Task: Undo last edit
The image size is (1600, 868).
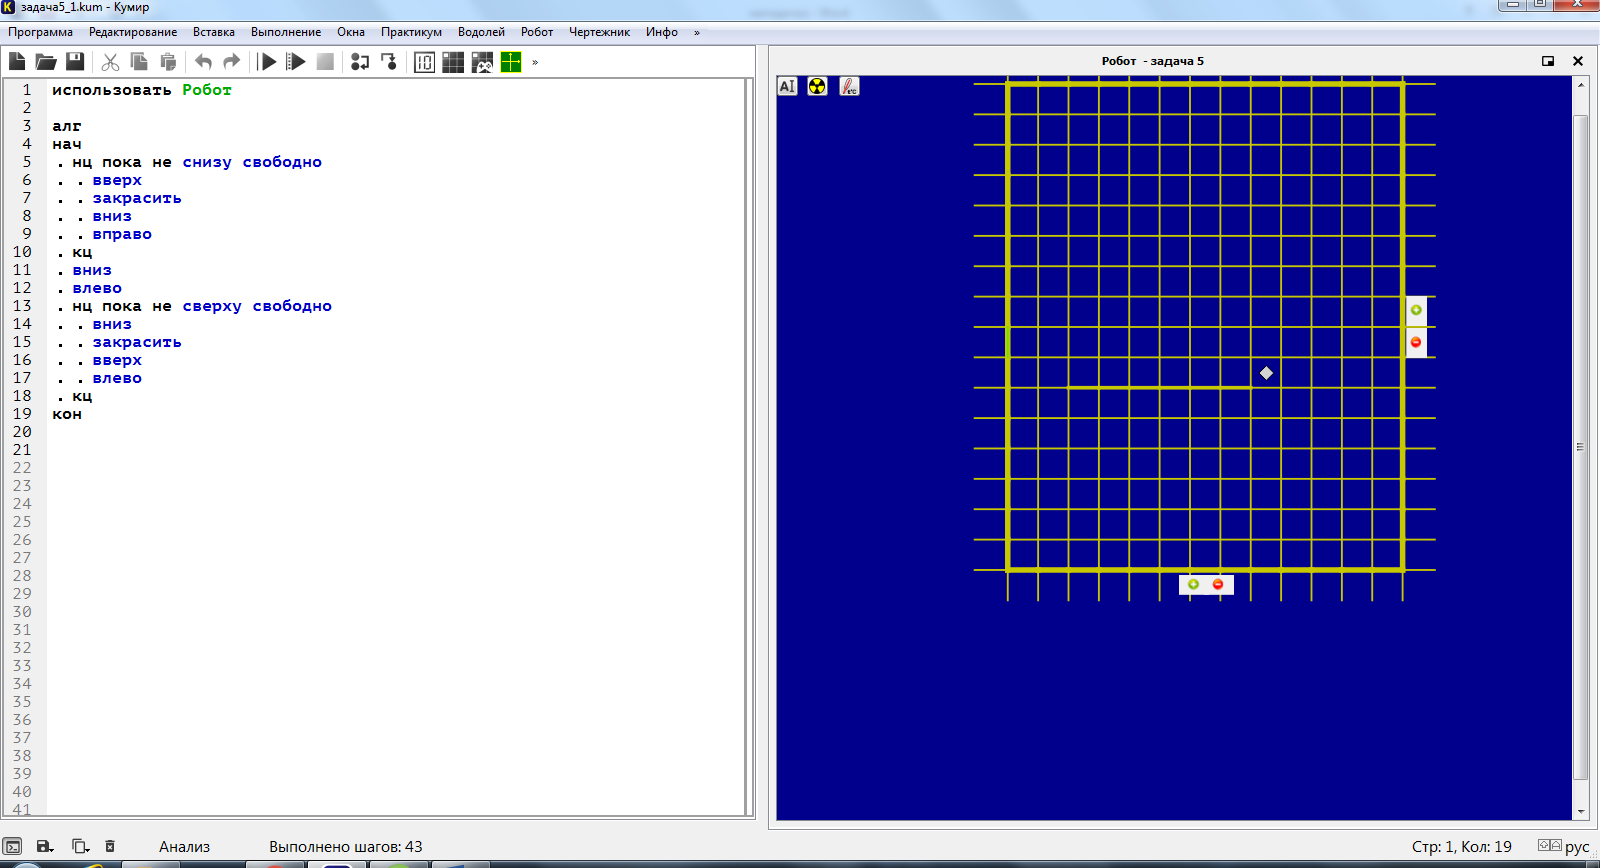Action: 203,62
